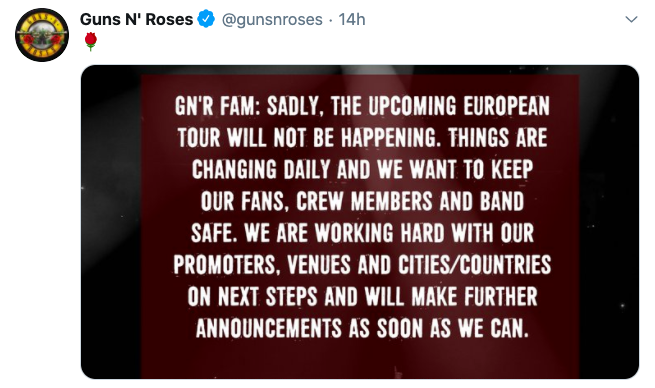Screen dimensions: 655x388
Task: Select the 'HAPPENING.' word in the image
Action: pyautogui.click(x=391, y=138)
